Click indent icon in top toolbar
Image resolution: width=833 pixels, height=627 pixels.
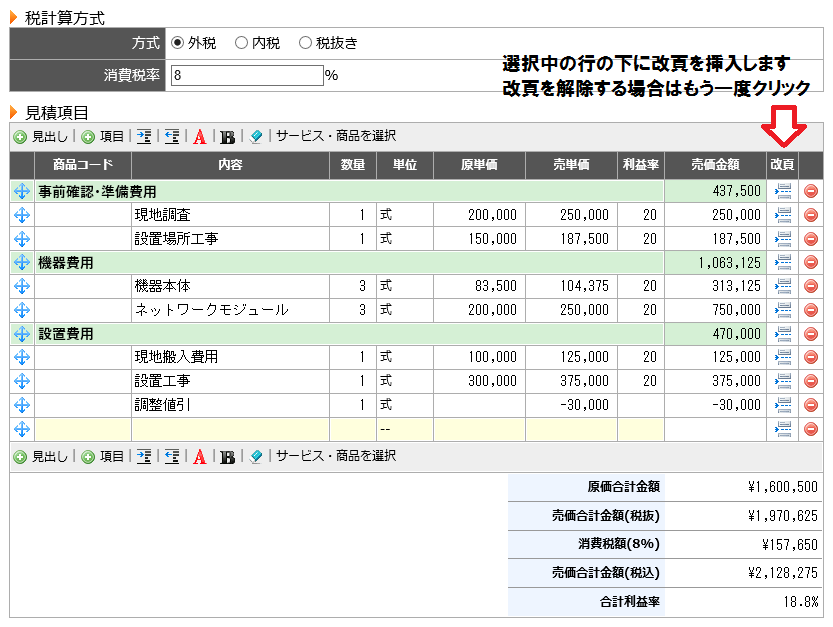click(143, 137)
